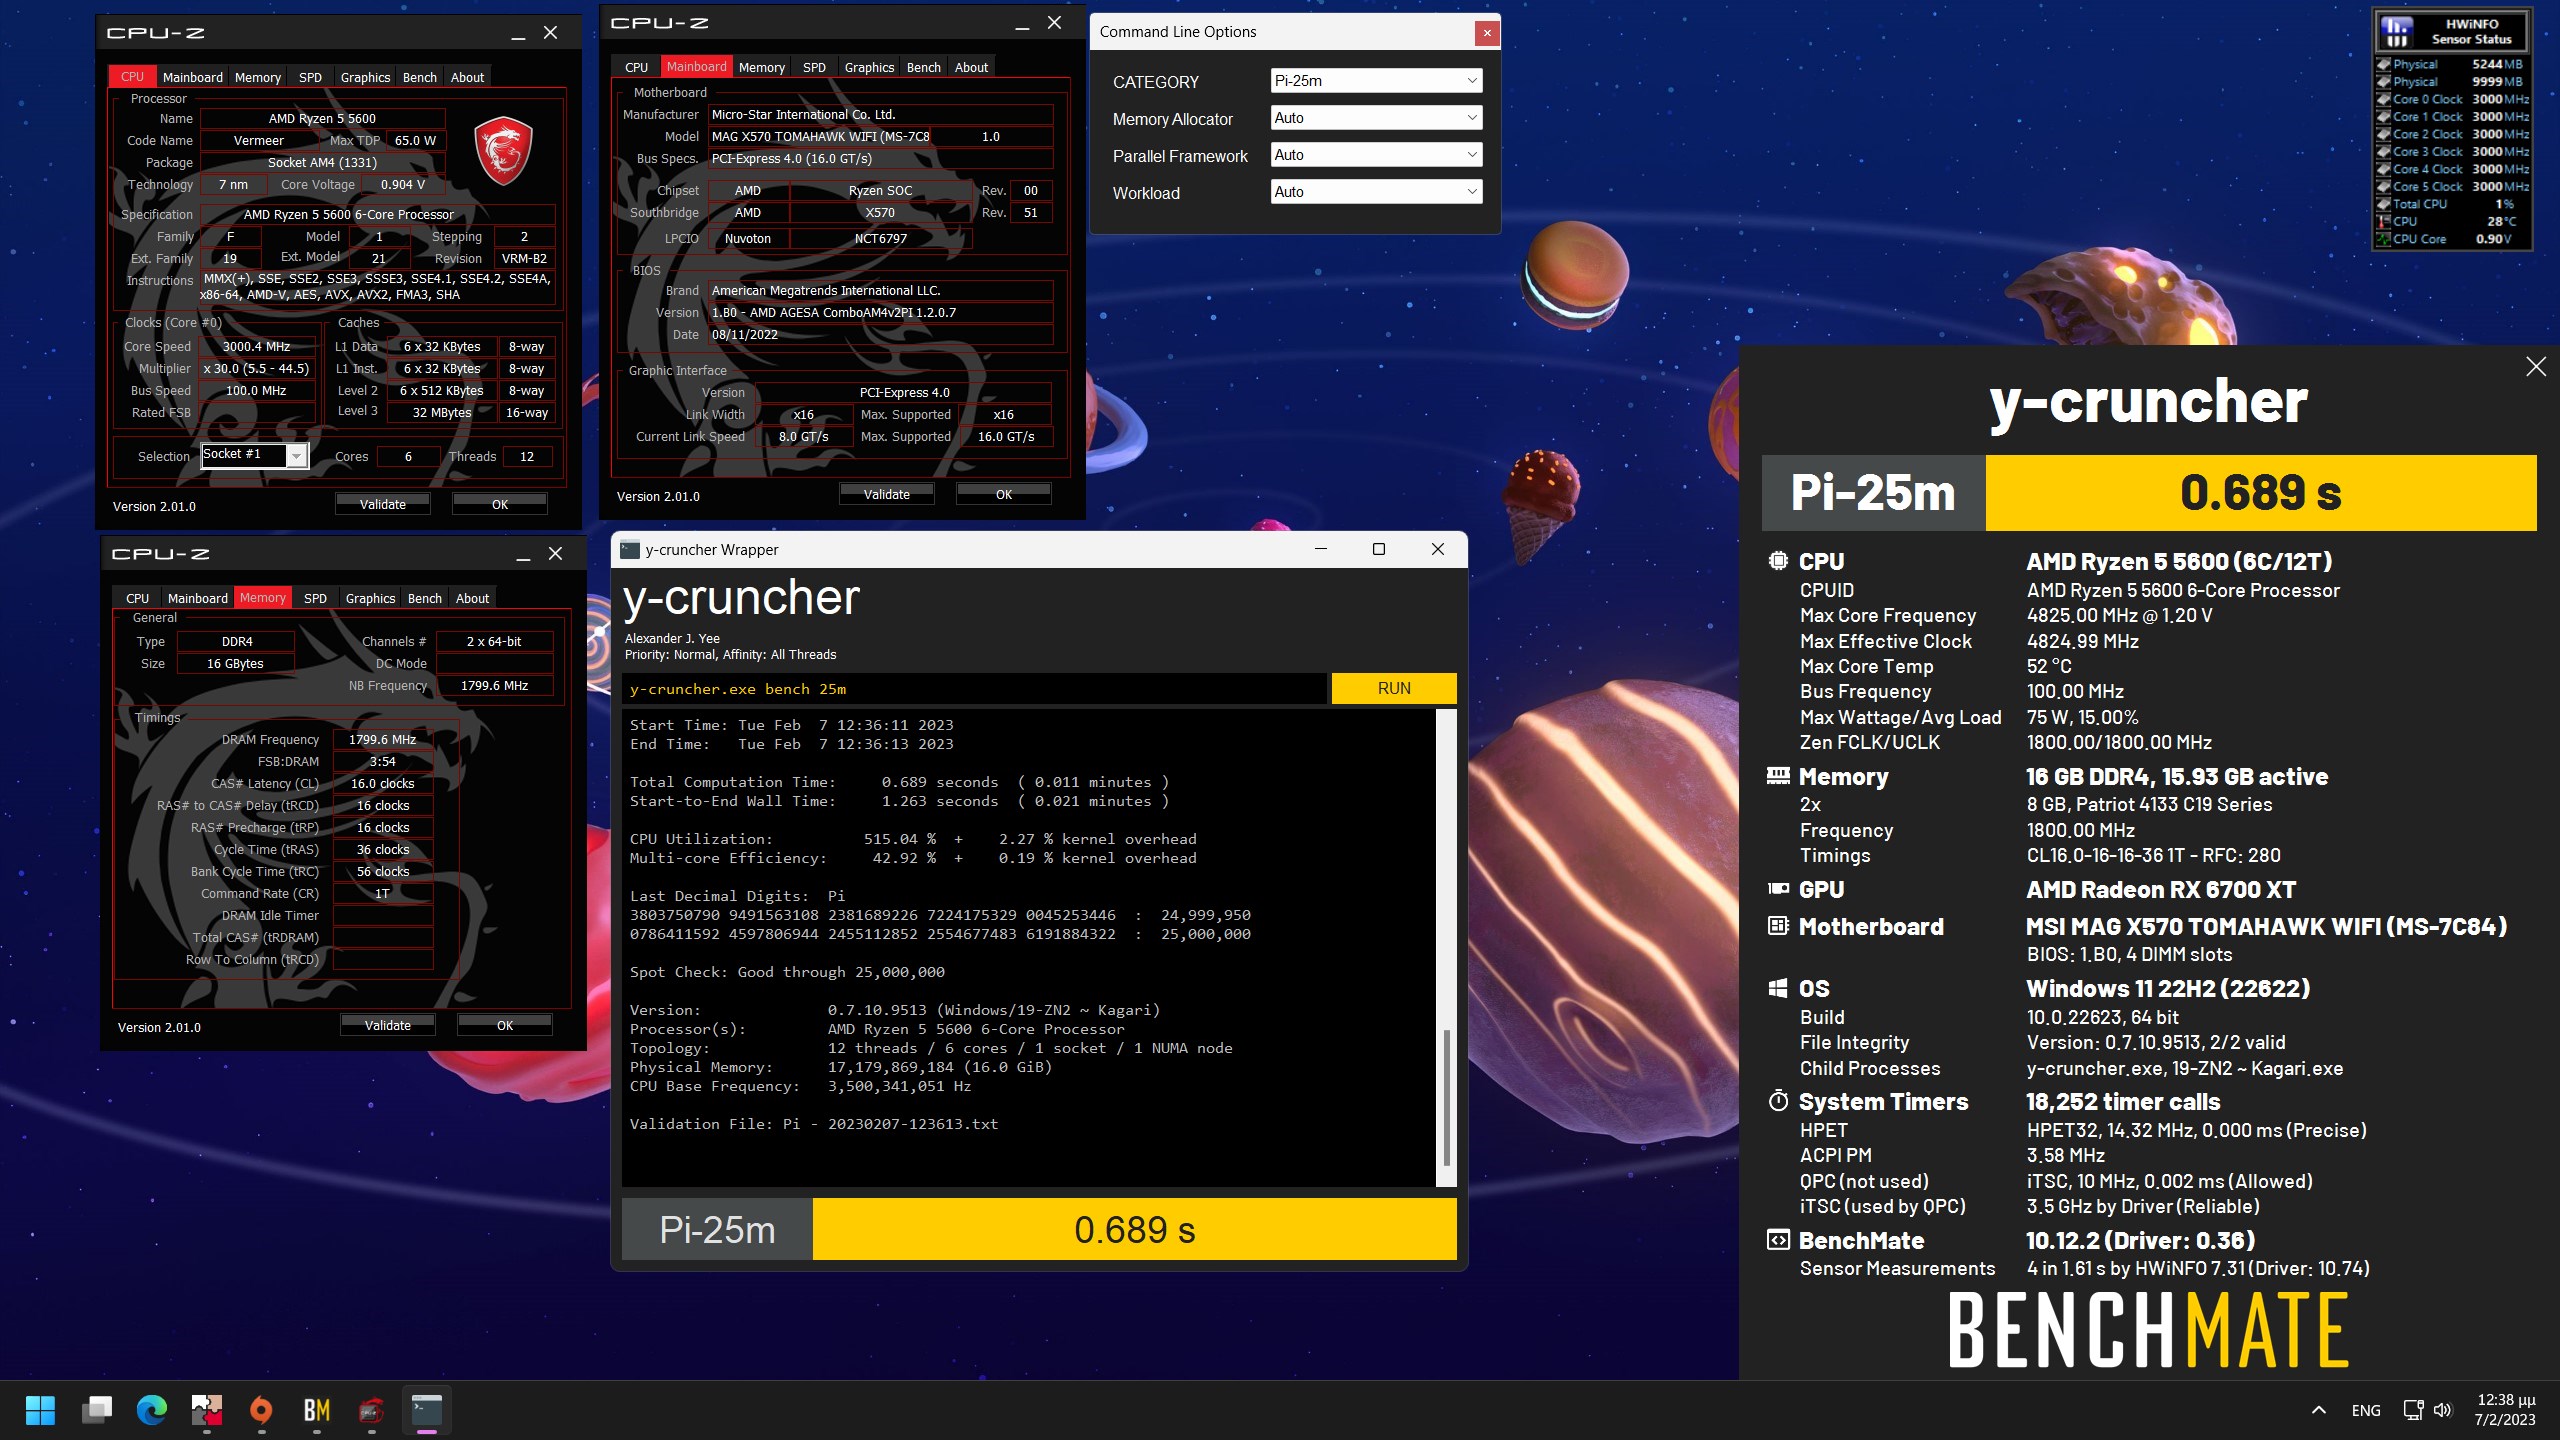Switch to CPU tab in CPU-Z Mainboard window
The image size is (2560, 1440).
point(637,67)
